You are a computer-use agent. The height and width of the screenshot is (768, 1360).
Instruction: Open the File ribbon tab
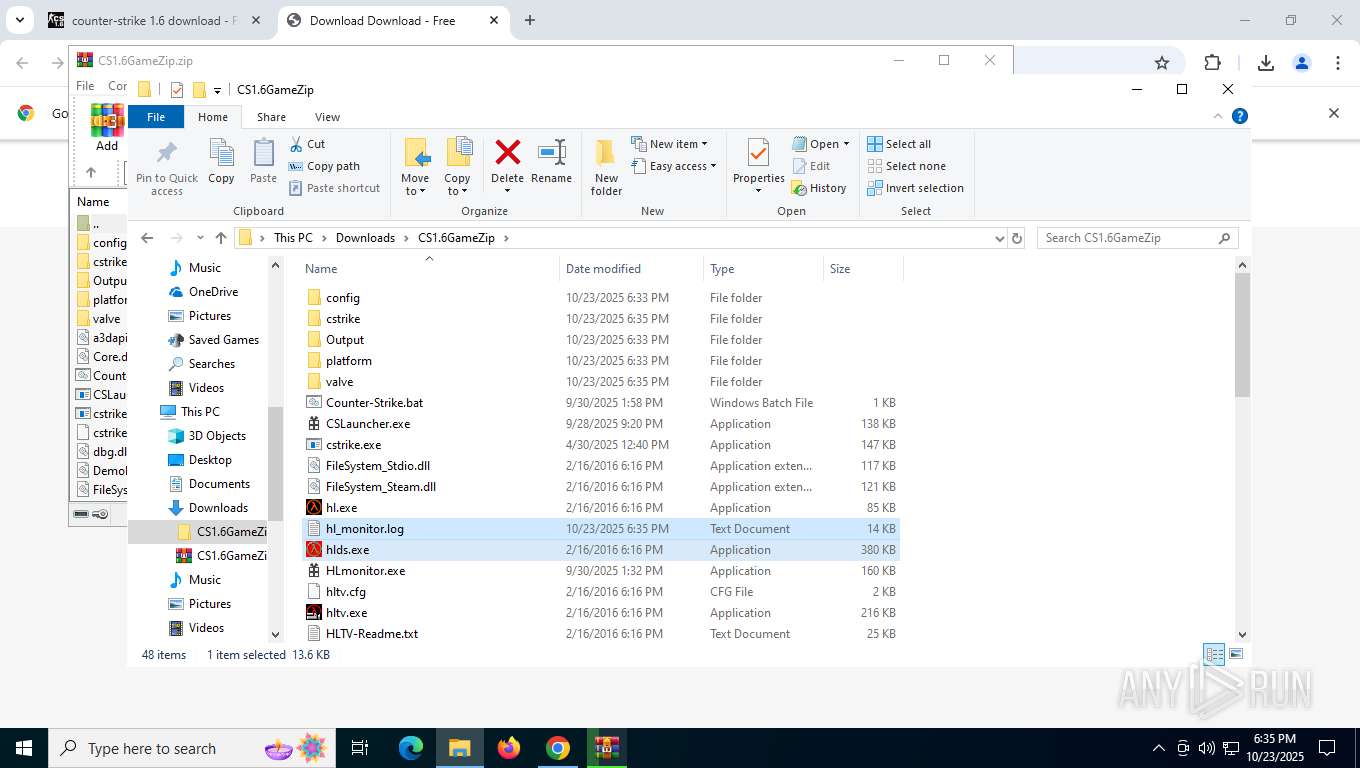pos(156,117)
